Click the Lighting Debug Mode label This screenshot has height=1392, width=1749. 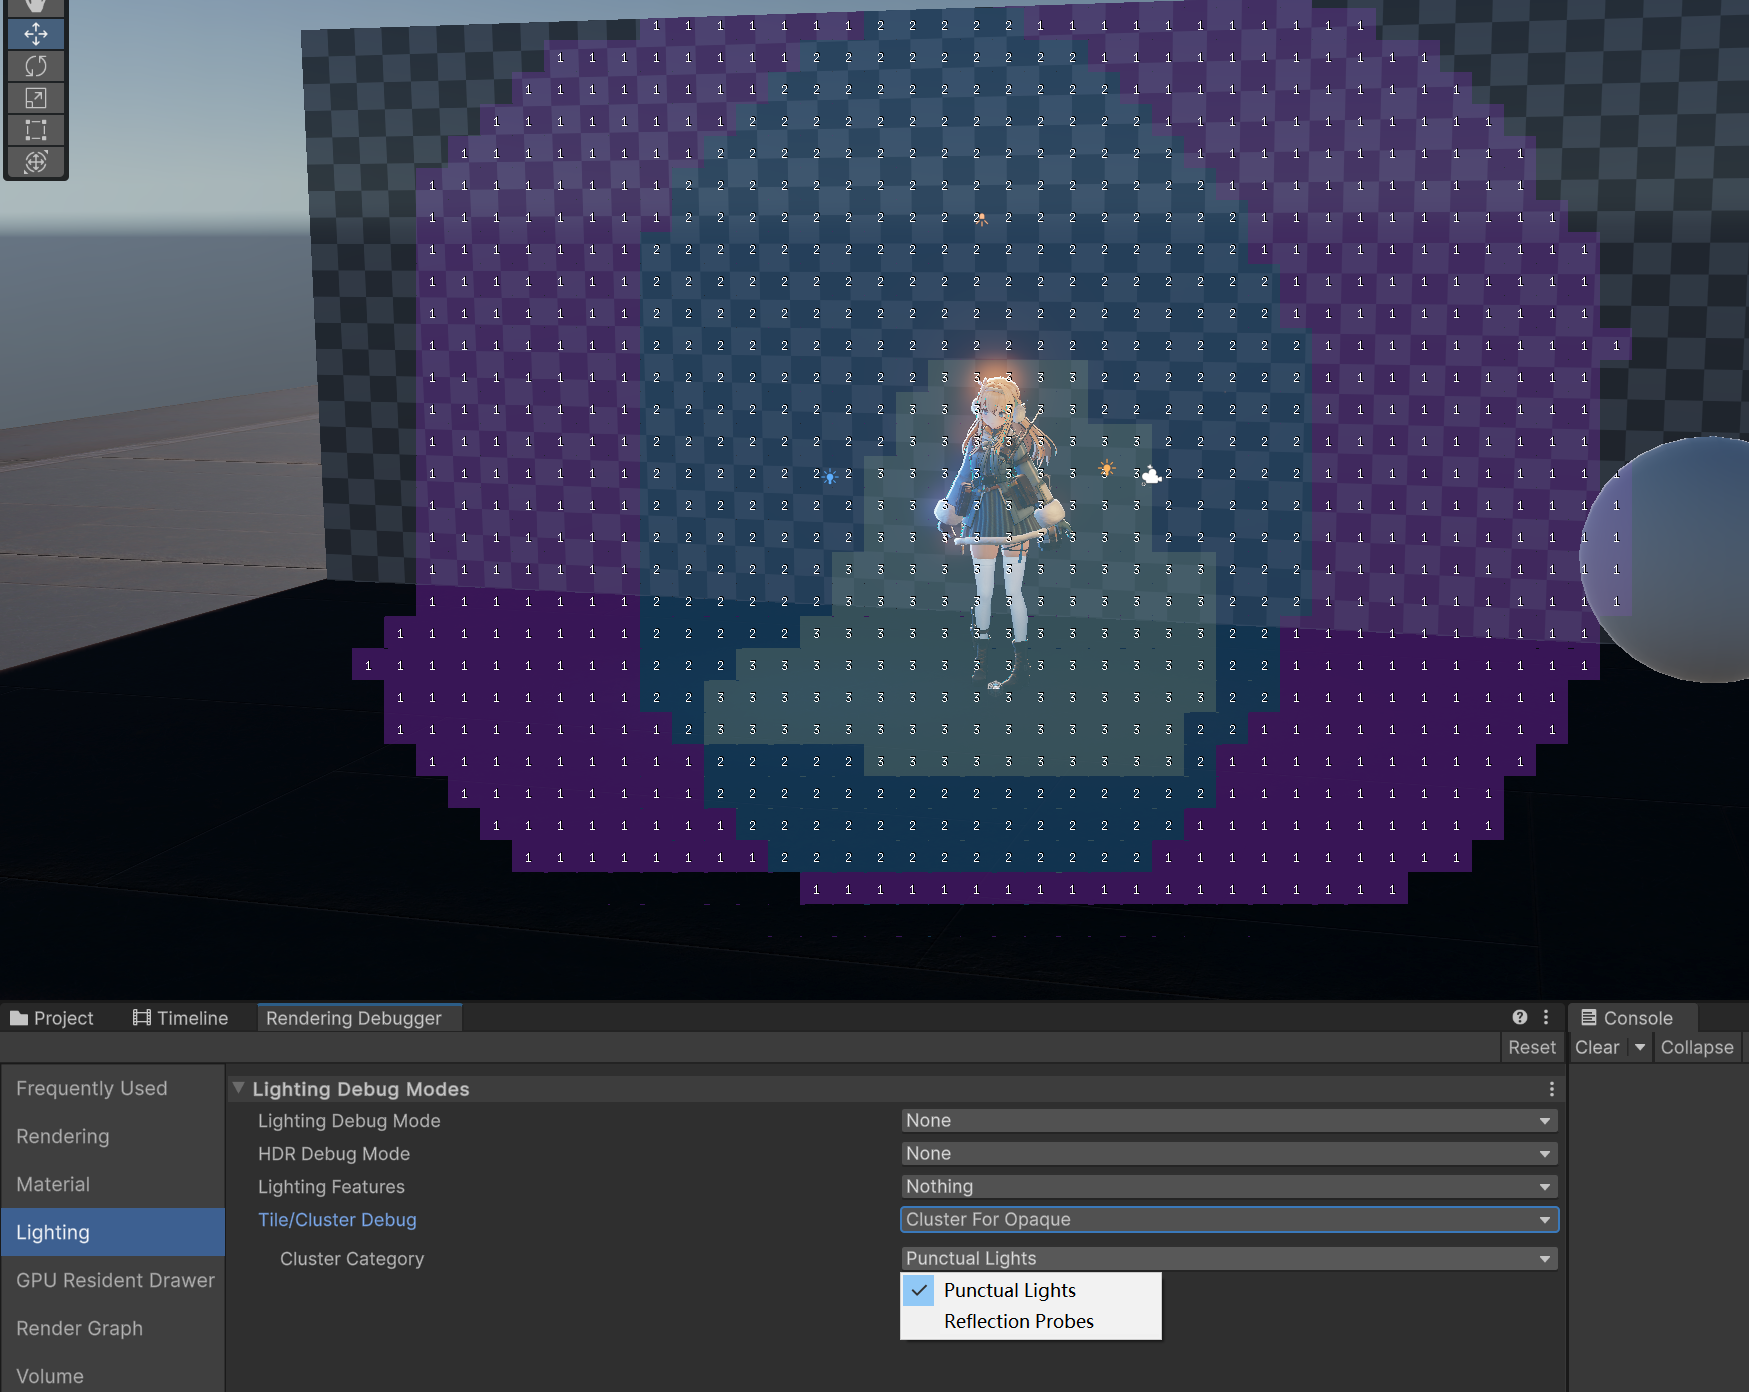pos(349,1121)
